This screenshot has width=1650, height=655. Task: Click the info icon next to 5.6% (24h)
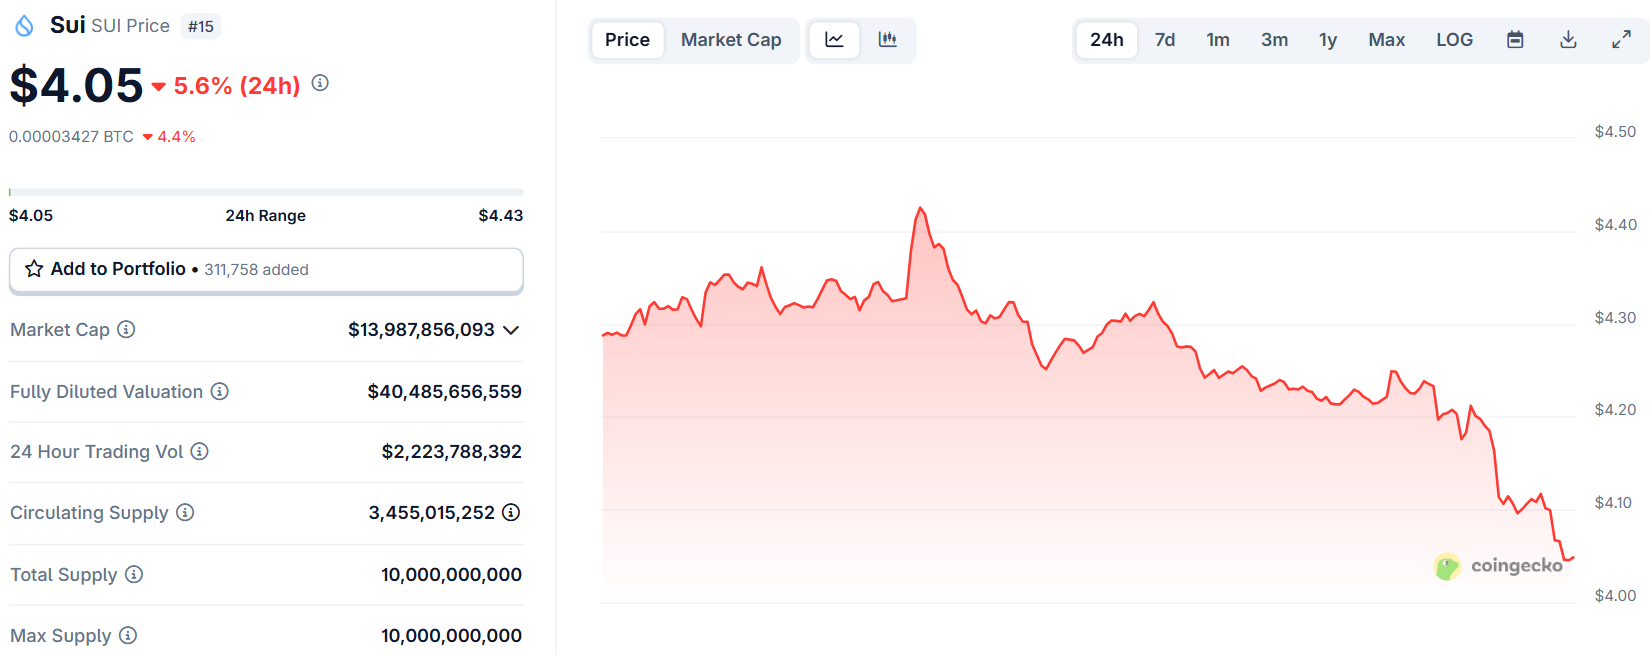pos(320,83)
